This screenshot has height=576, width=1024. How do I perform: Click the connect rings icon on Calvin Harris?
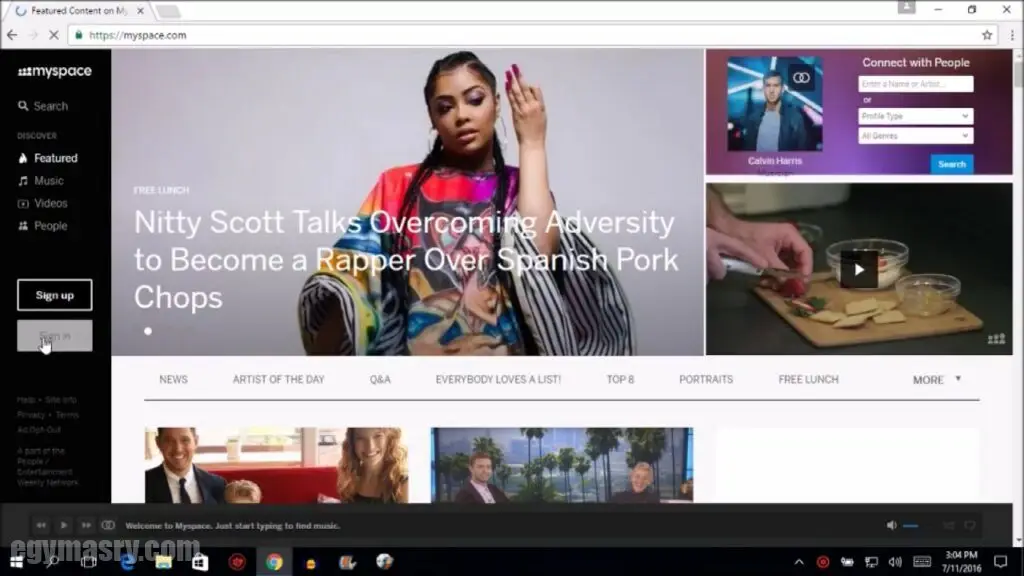[800, 77]
